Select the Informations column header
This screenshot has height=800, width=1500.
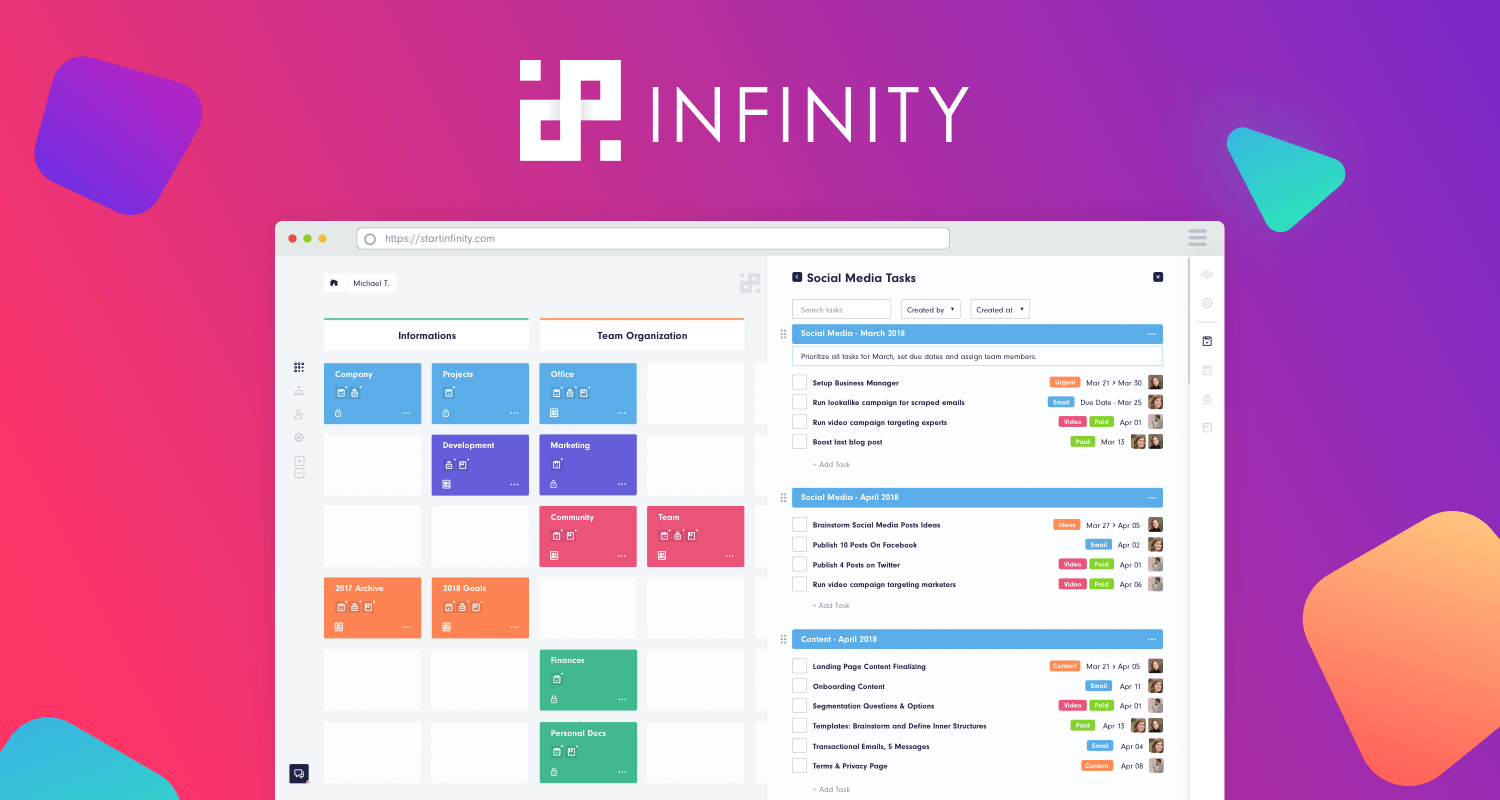[427, 335]
